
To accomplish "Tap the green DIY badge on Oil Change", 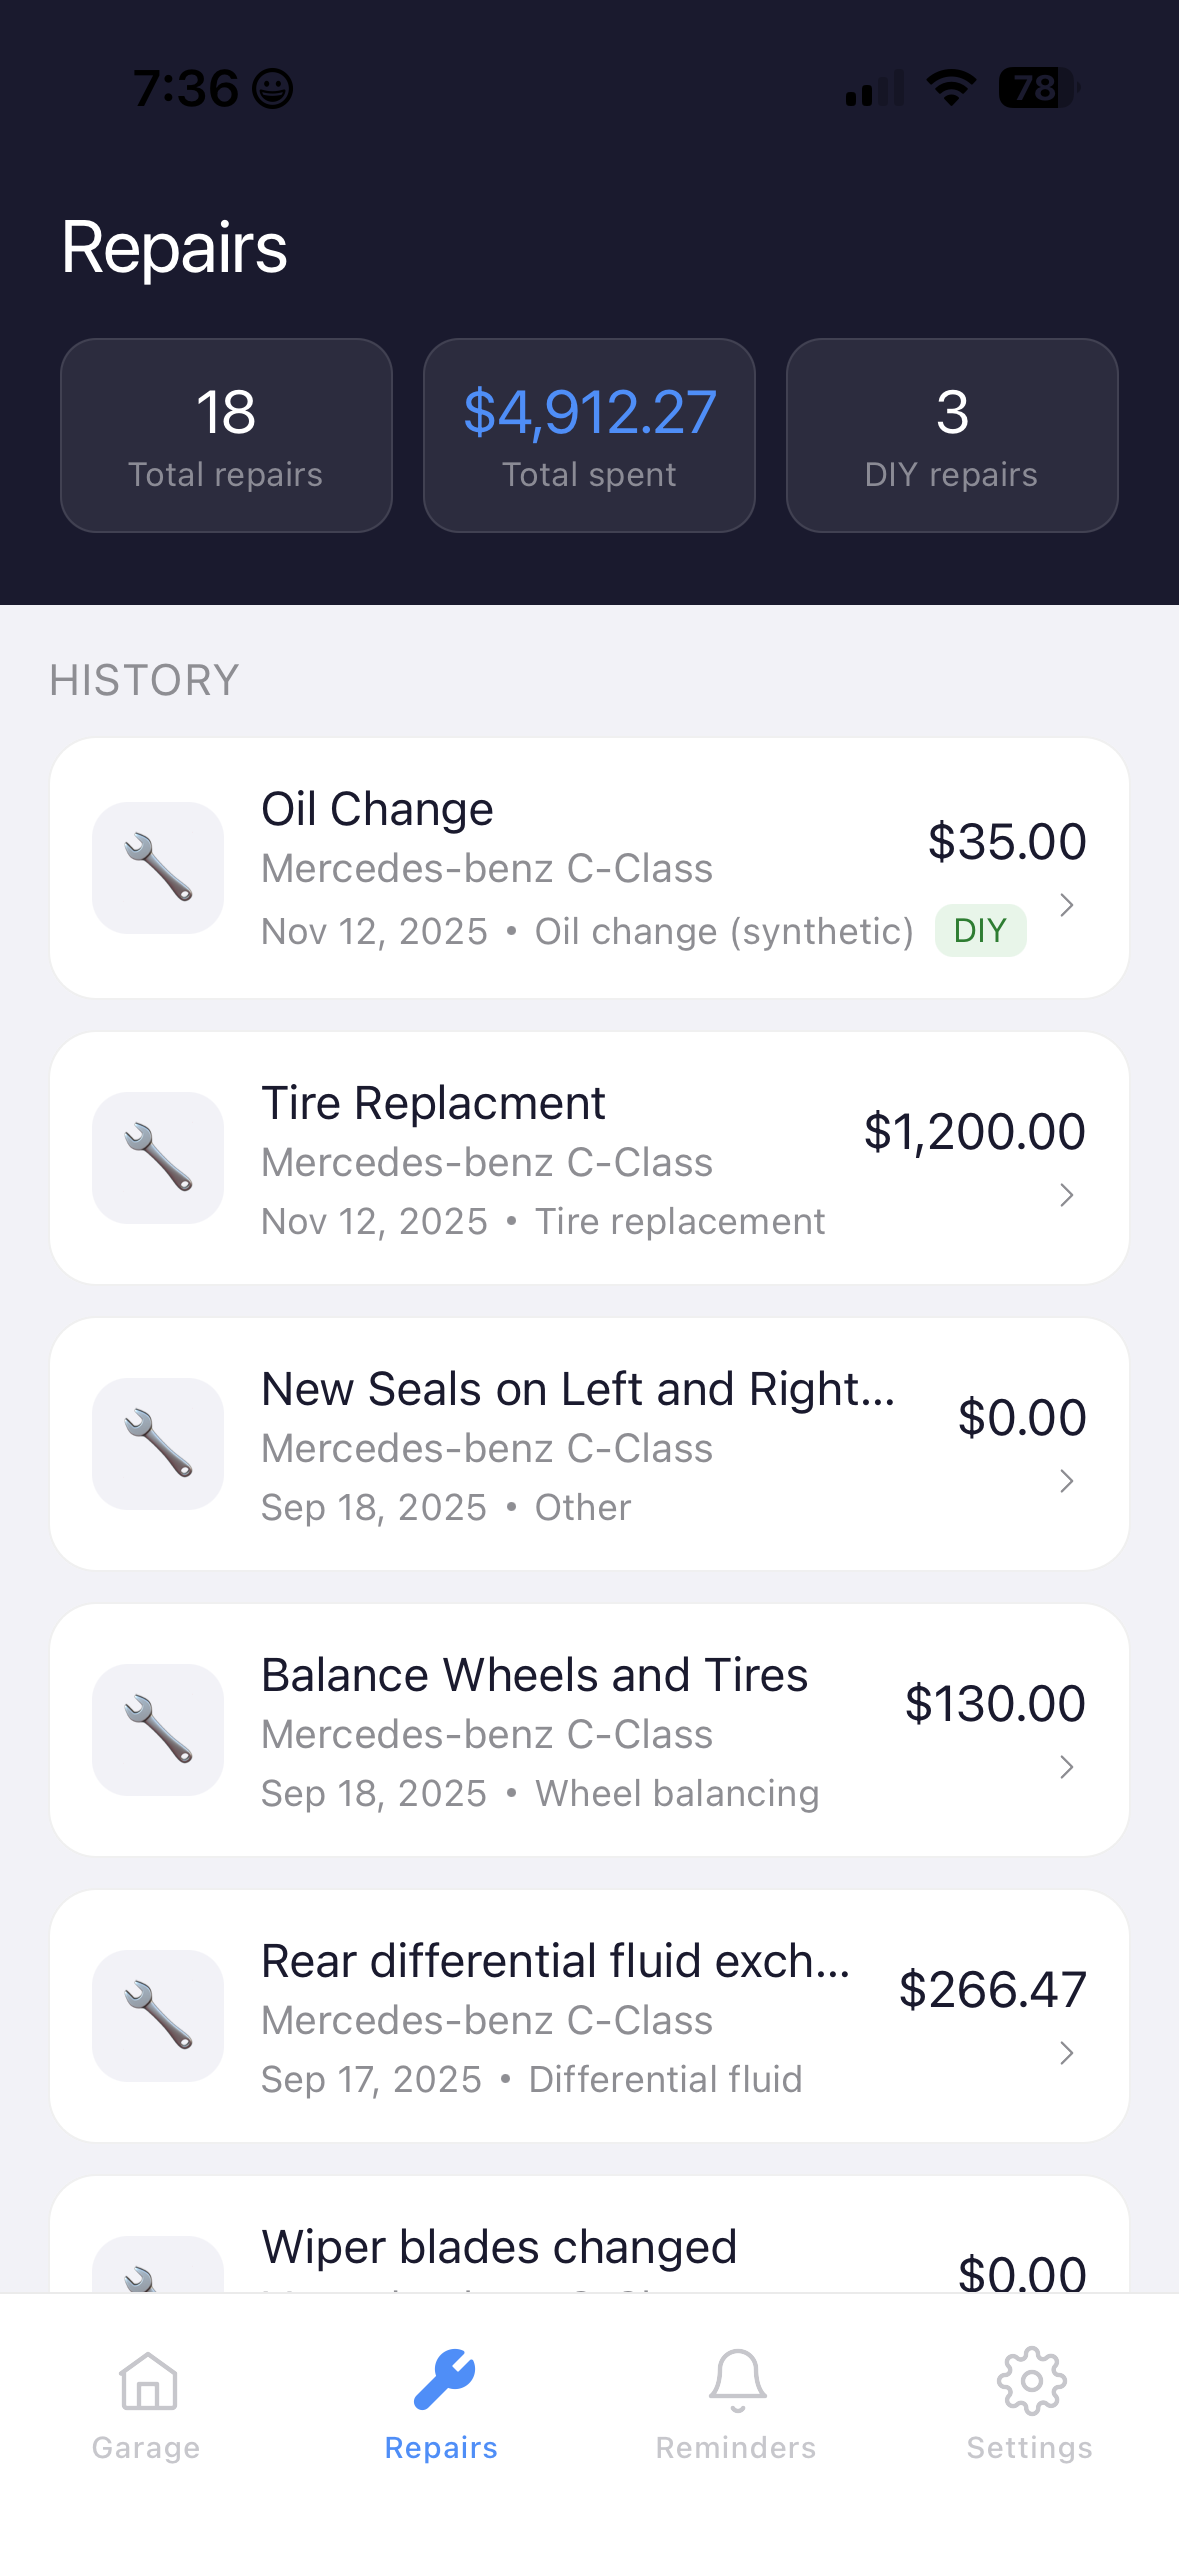I will (980, 931).
